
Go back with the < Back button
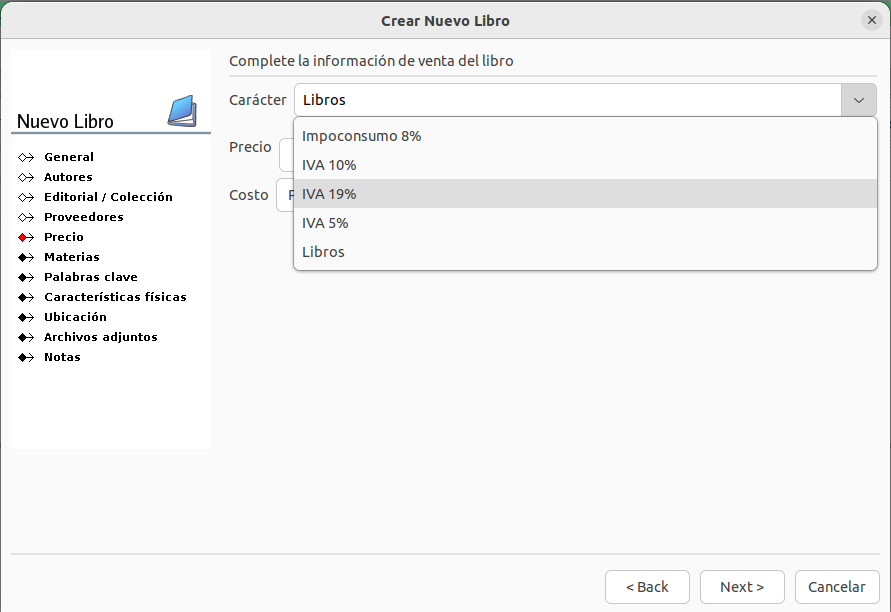647,587
